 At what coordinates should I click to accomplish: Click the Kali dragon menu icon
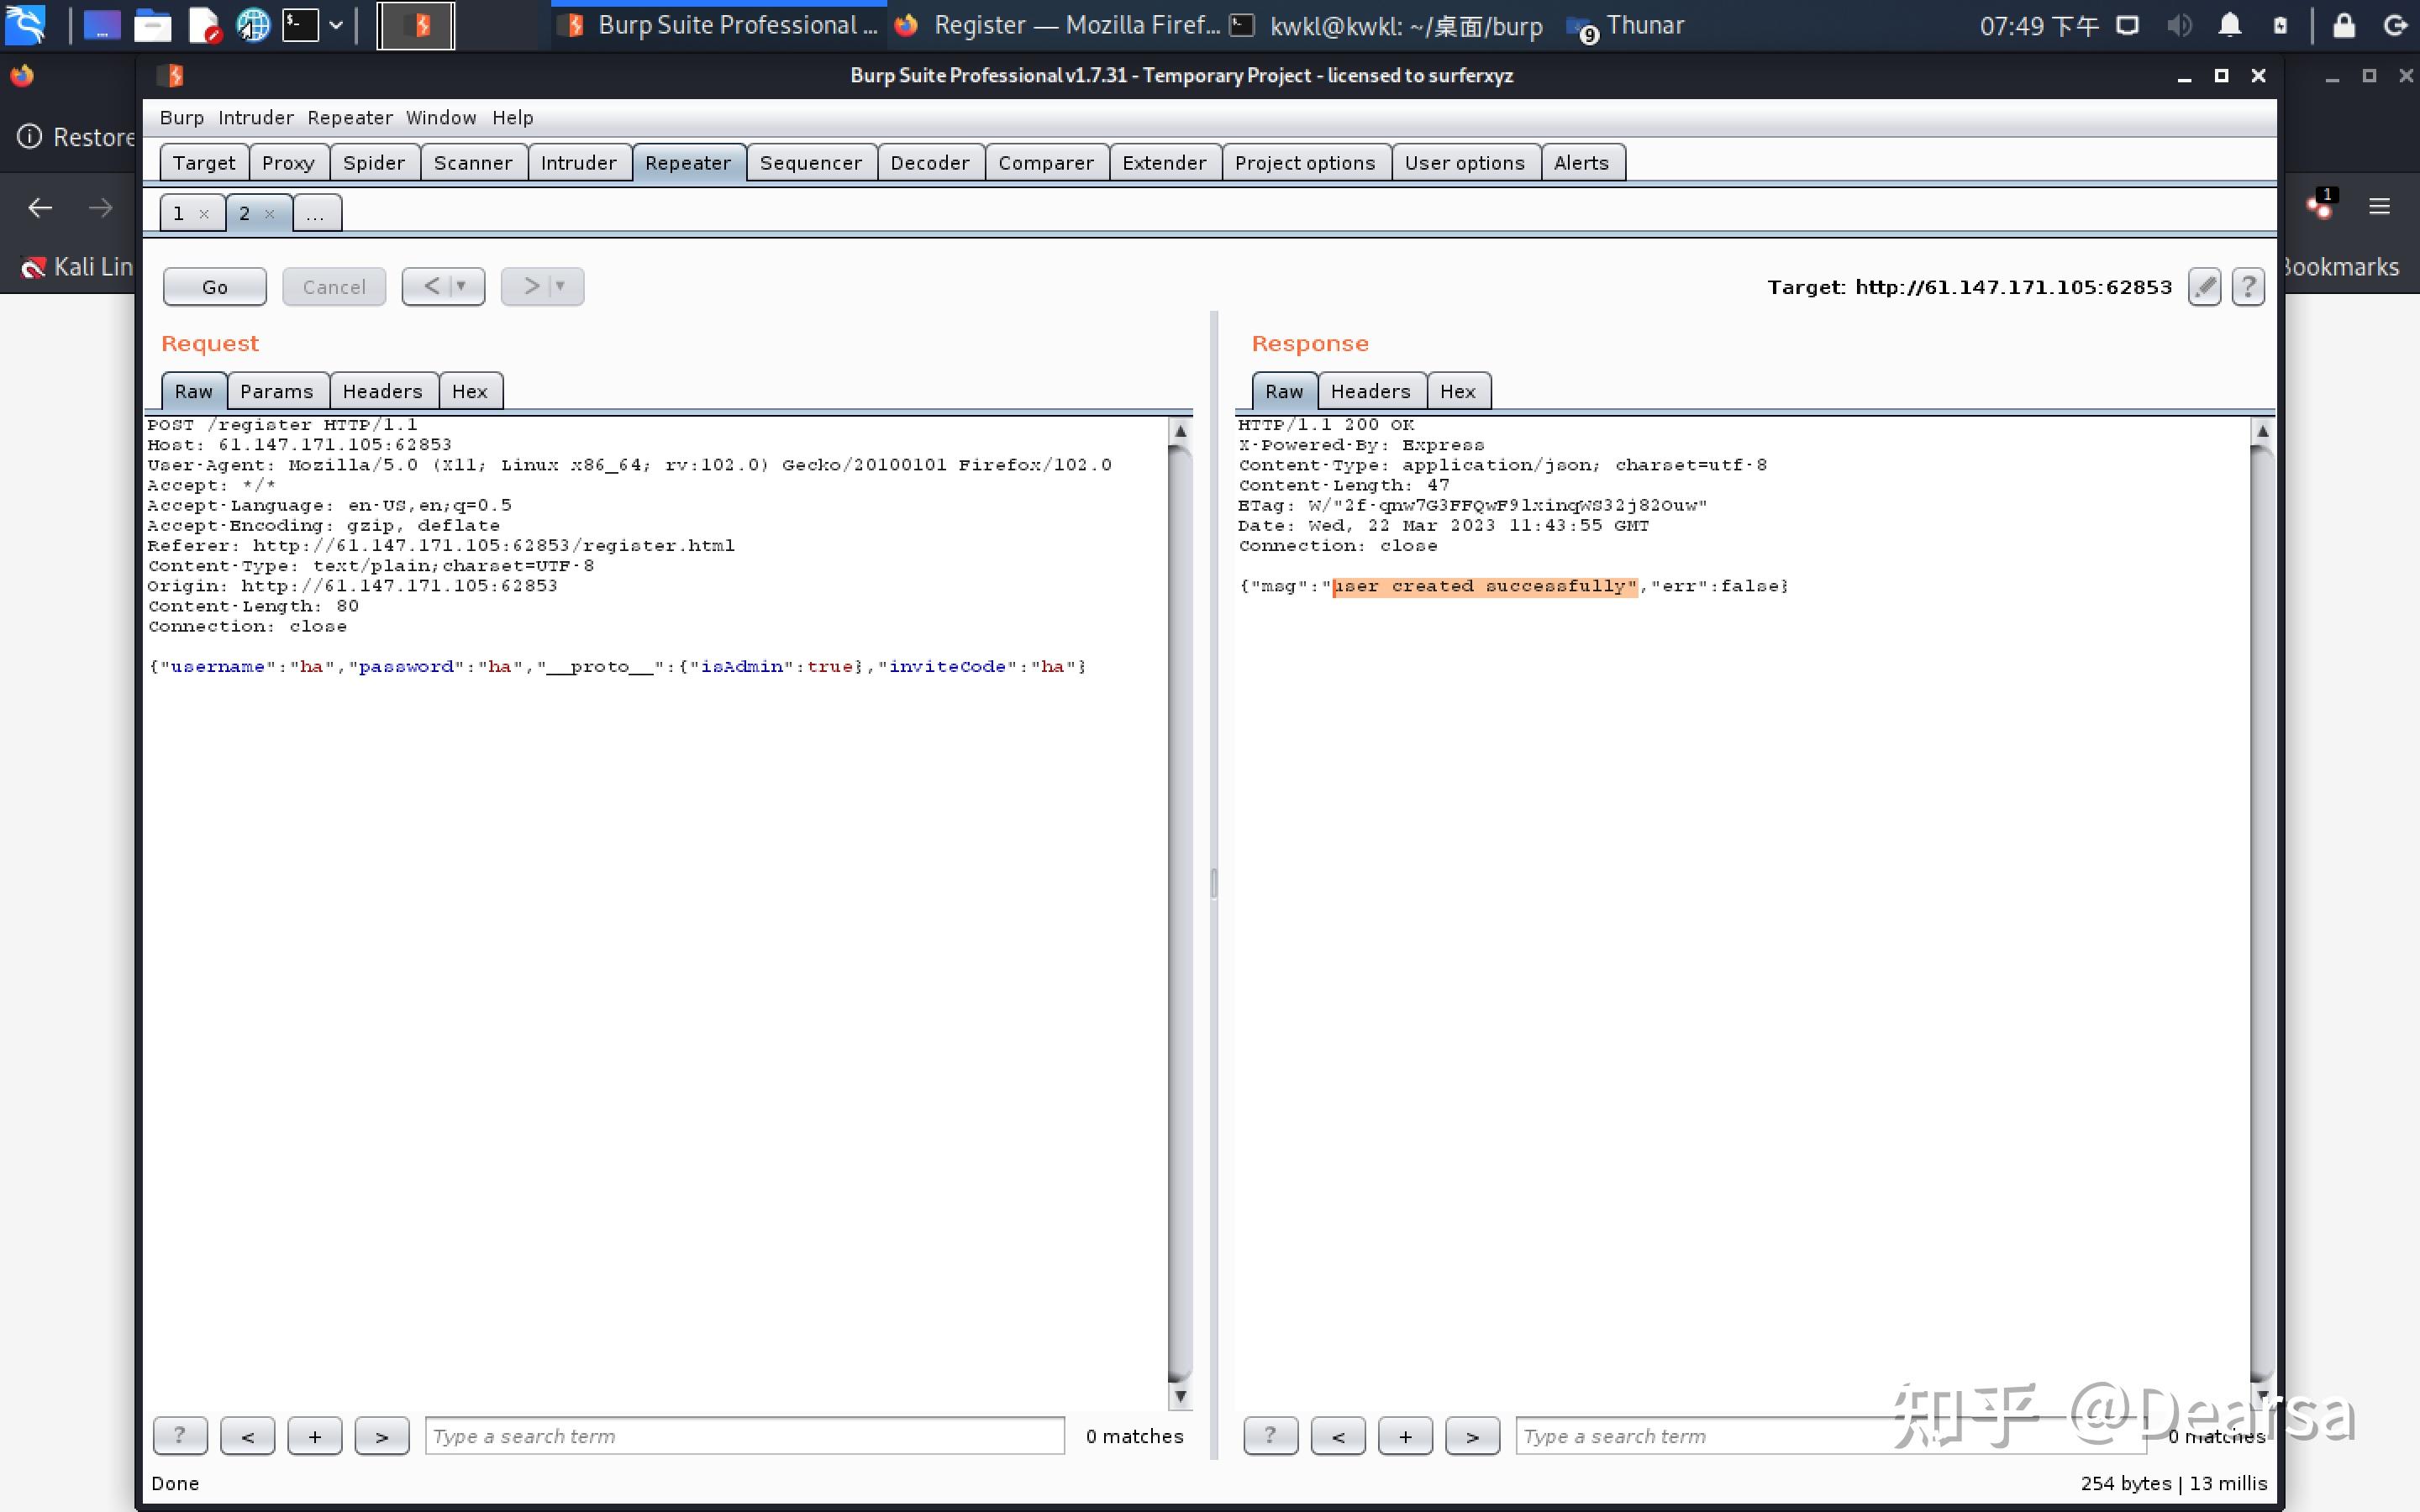coord(25,25)
